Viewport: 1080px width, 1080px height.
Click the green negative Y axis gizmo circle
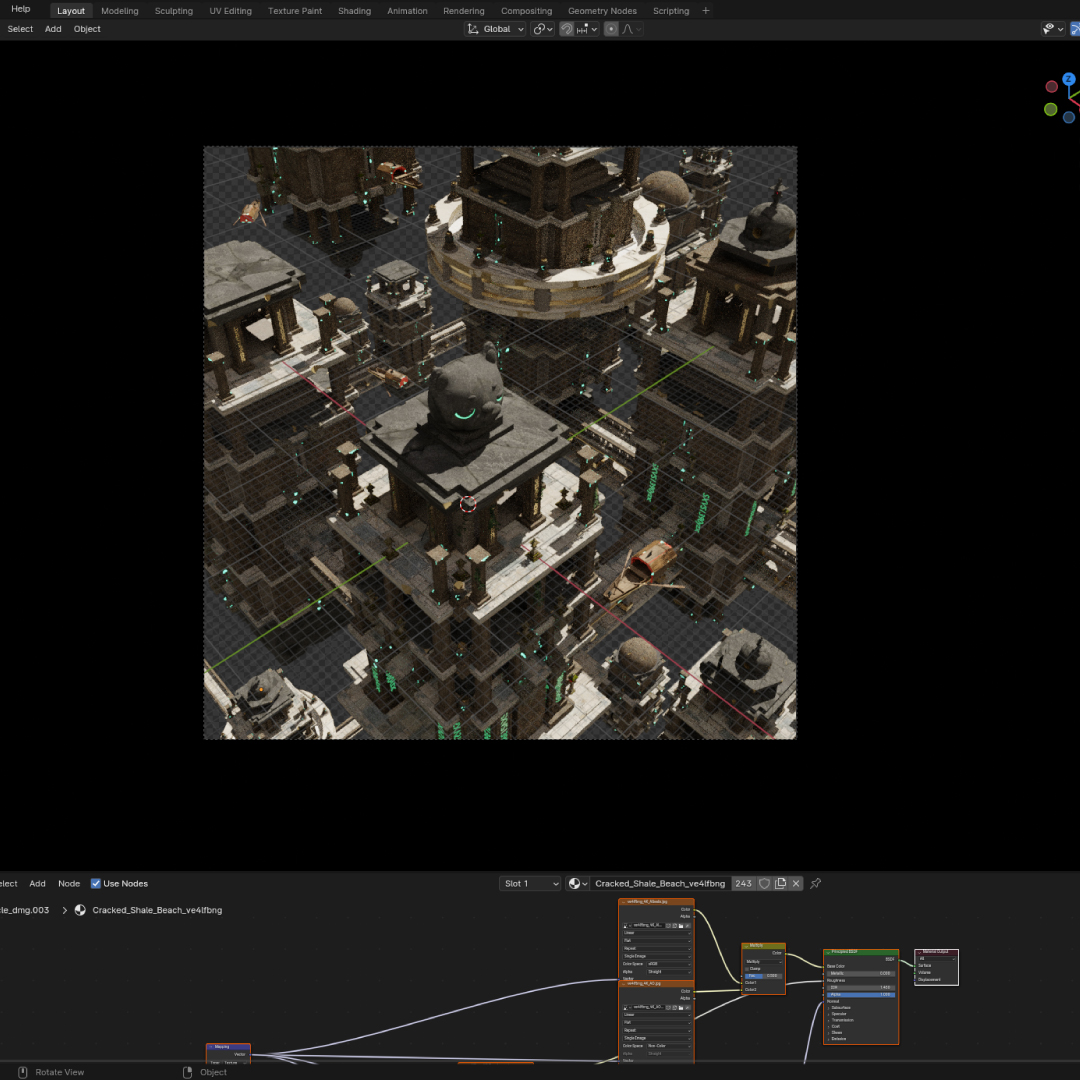(x=1051, y=109)
